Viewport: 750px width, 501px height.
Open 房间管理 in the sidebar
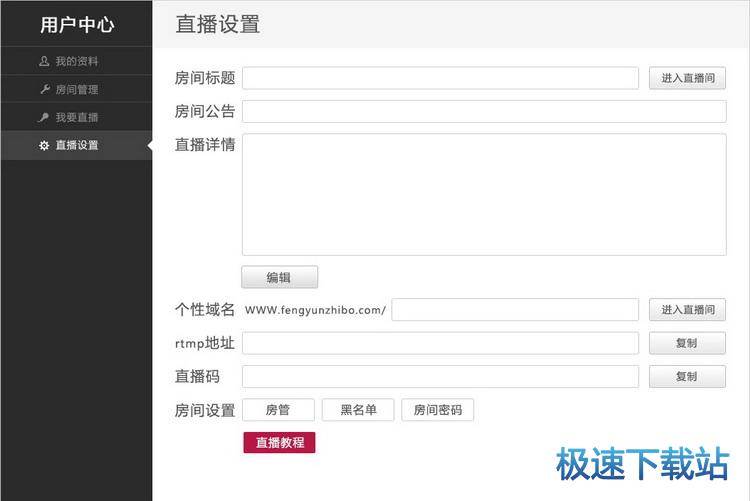click(x=77, y=89)
